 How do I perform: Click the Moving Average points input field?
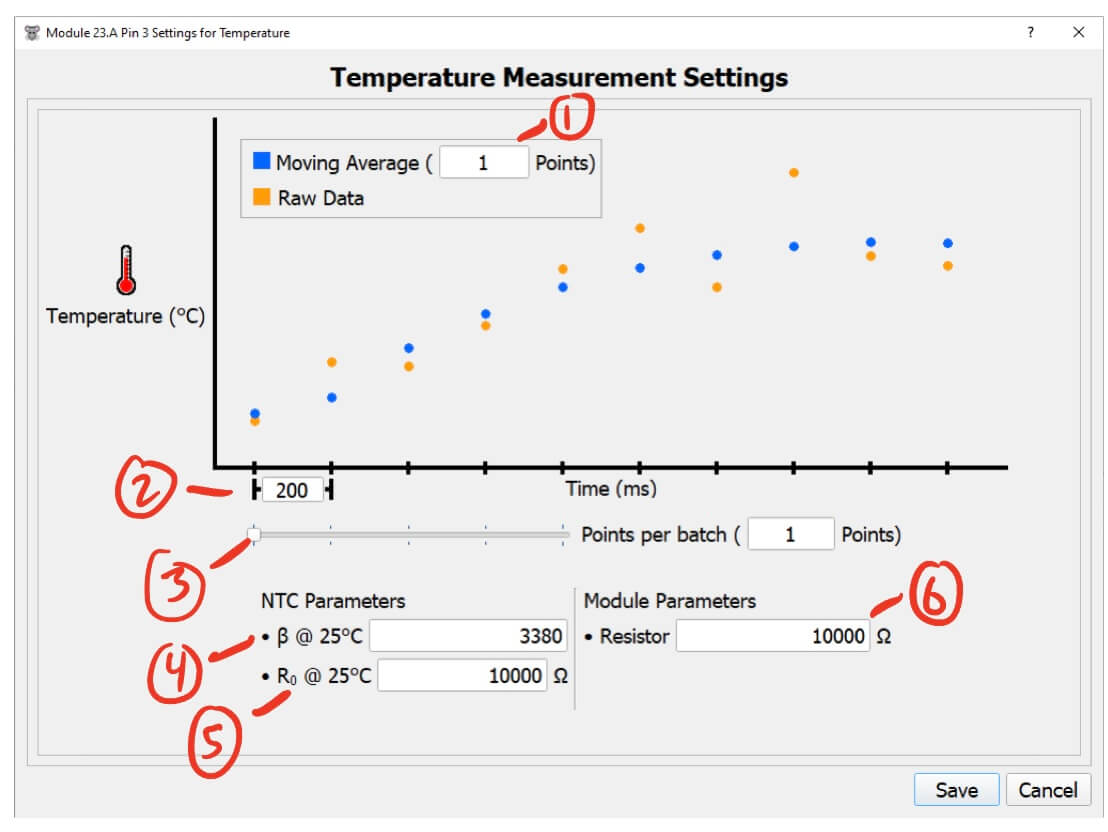tap(483, 163)
